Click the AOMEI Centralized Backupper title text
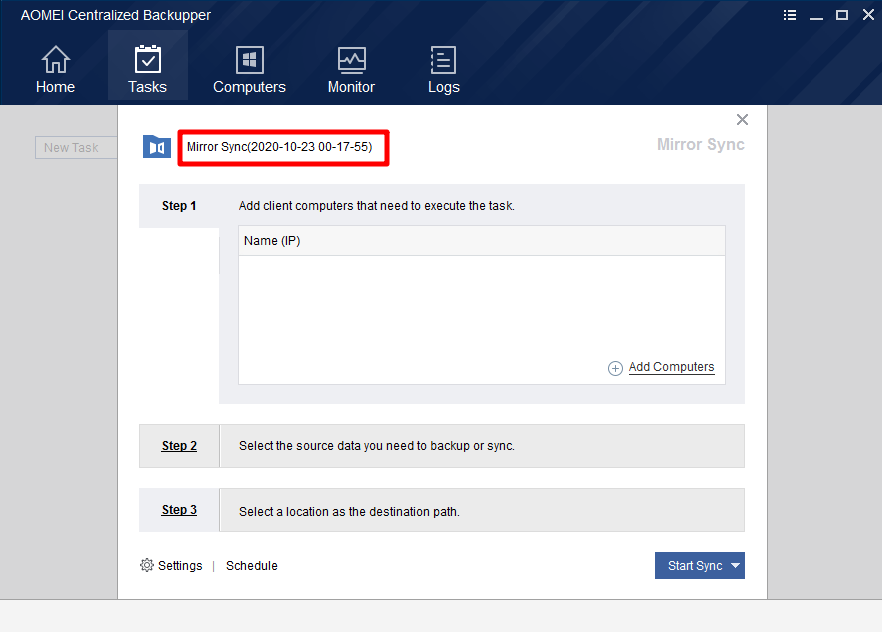 pos(116,15)
